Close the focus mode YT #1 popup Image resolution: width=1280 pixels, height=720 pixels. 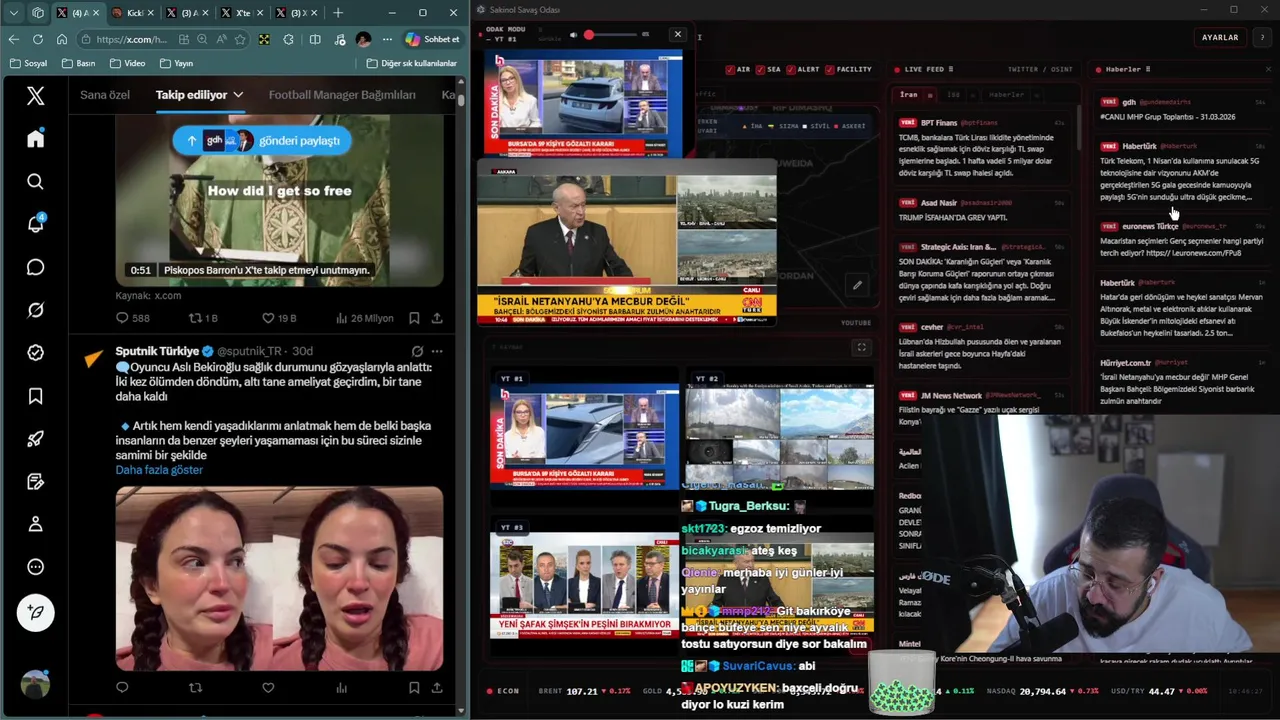(x=677, y=34)
